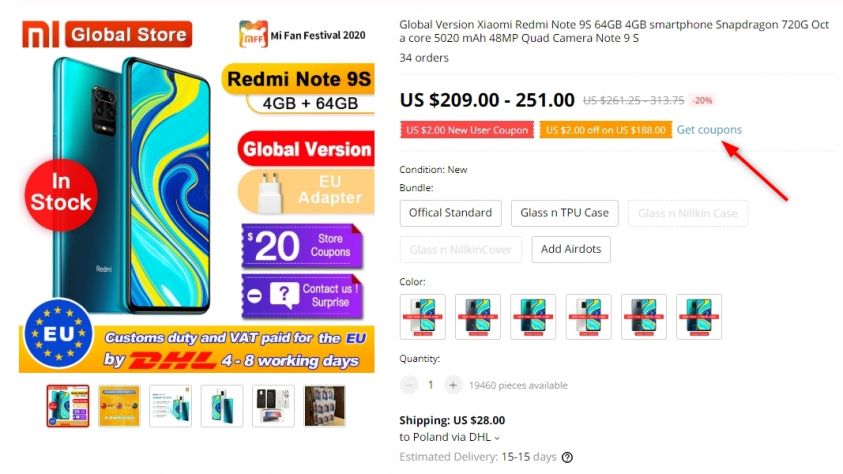Increase quantity with the plus button

tap(453, 385)
